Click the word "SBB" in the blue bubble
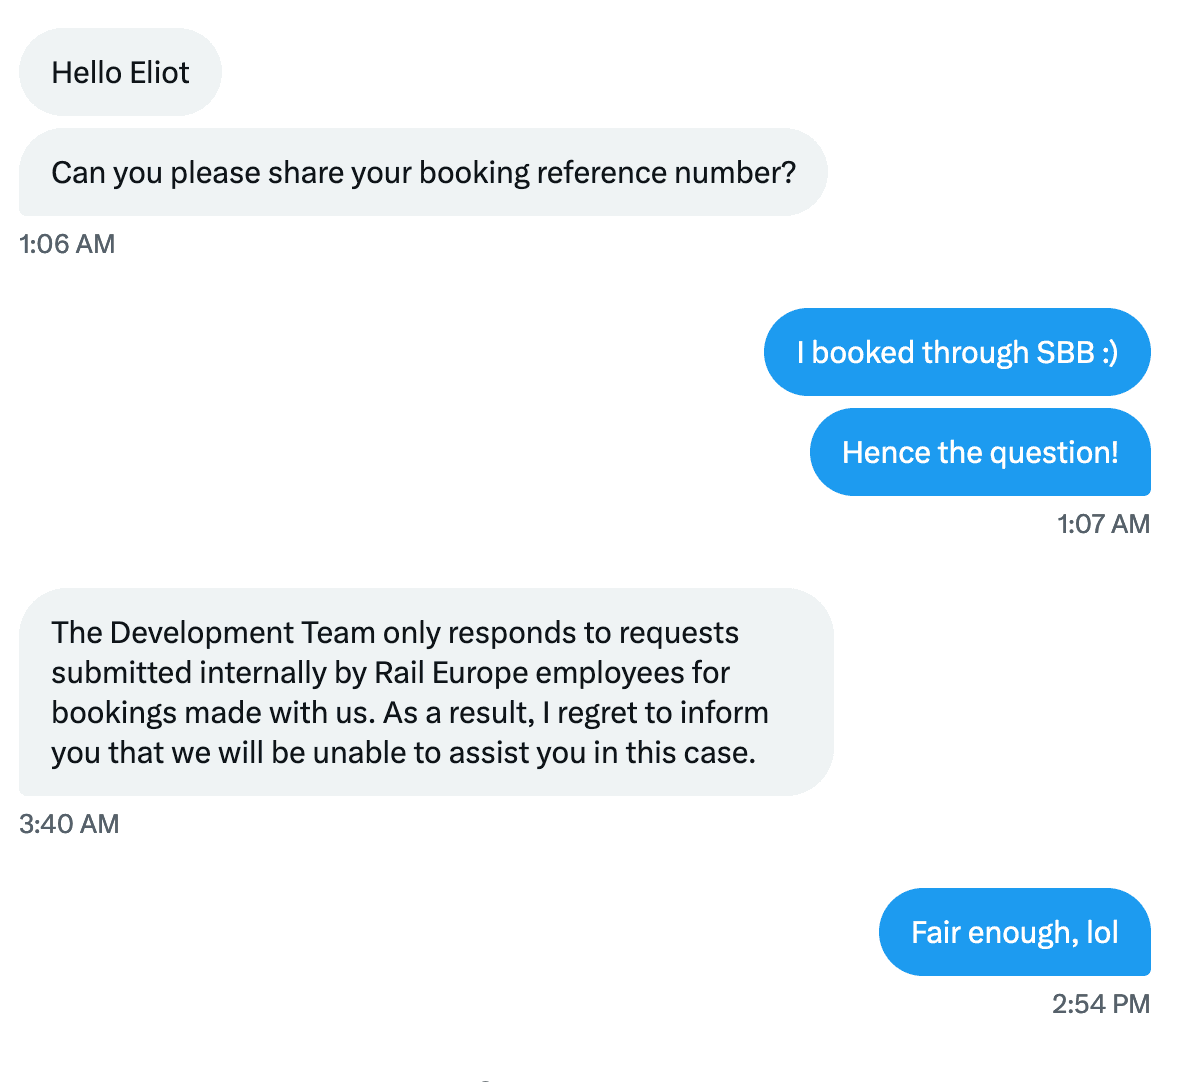Viewport: 1182px width, 1082px height. (x=1065, y=352)
